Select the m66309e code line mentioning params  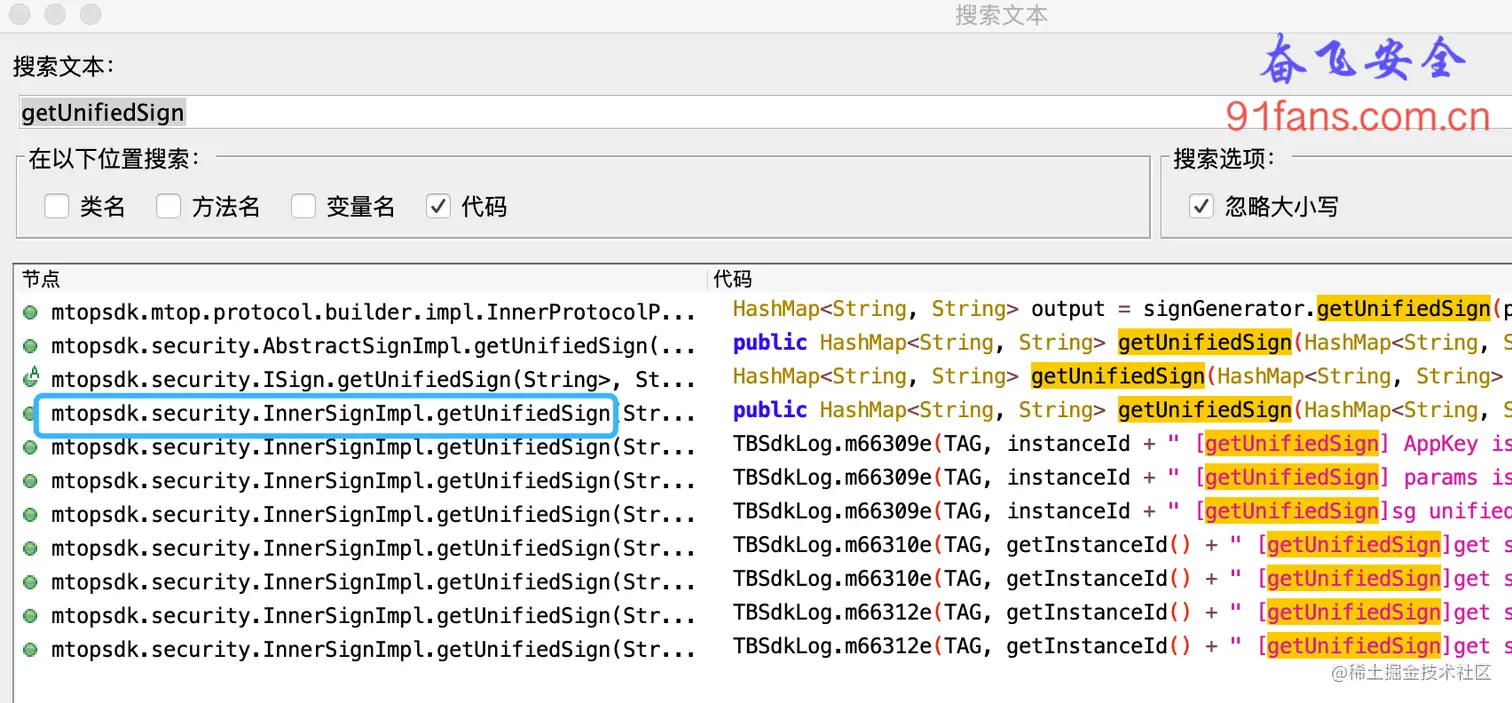1122,478
